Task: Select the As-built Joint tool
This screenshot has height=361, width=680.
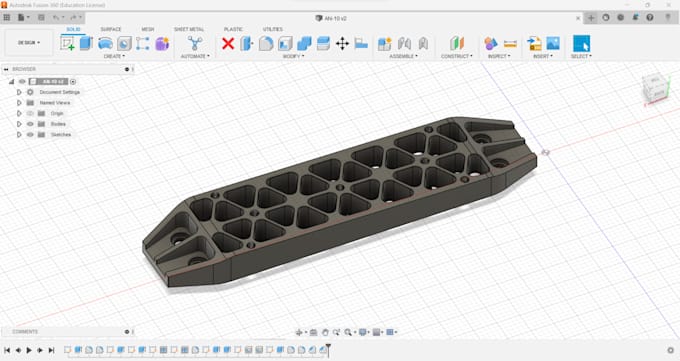Action: tap(423, 43)
